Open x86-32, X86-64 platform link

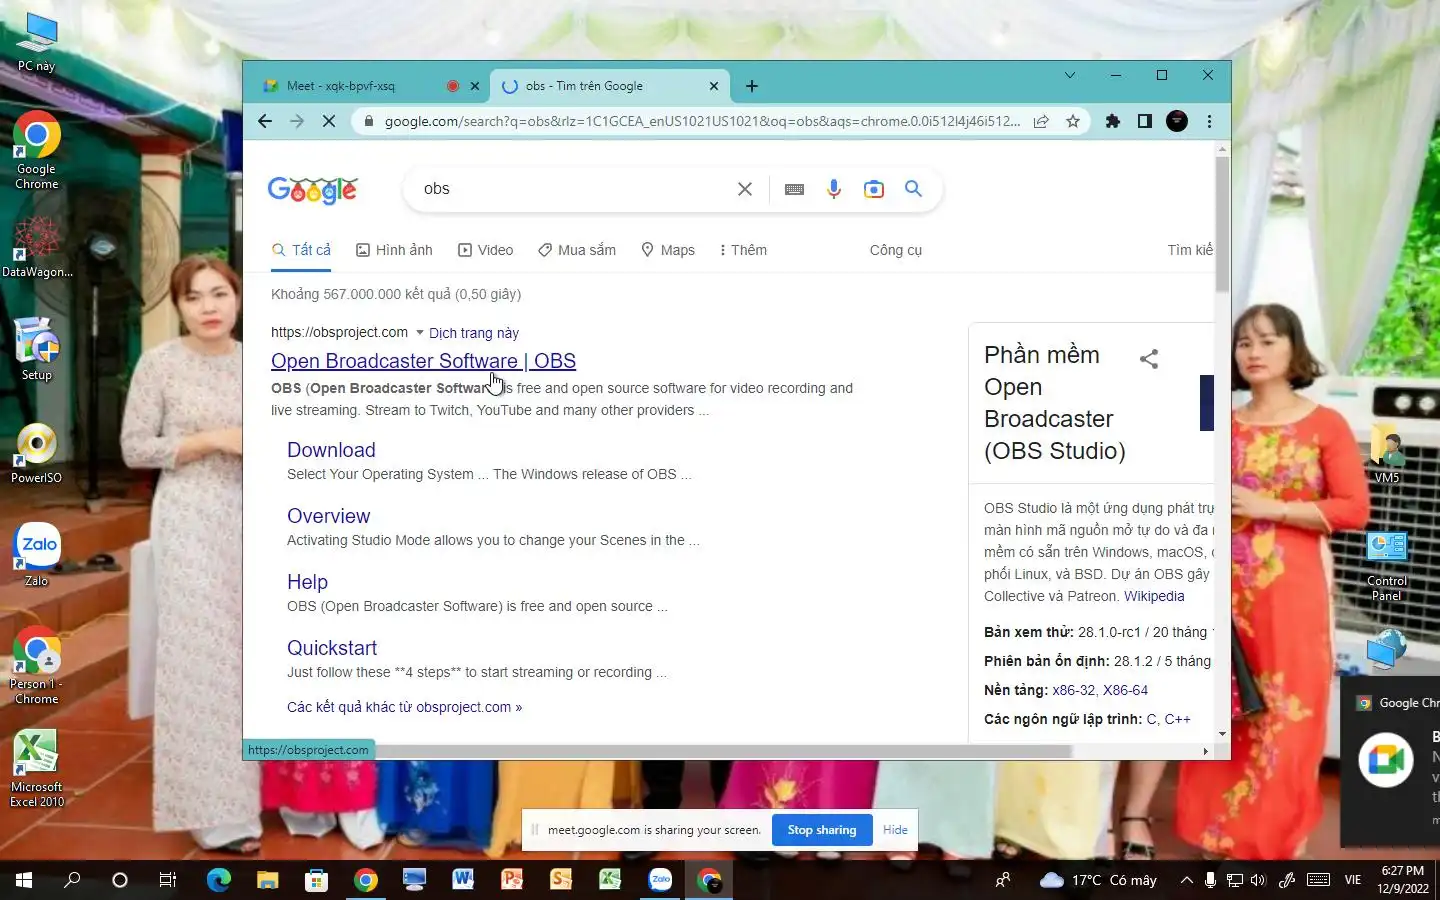pos(1100,690)
